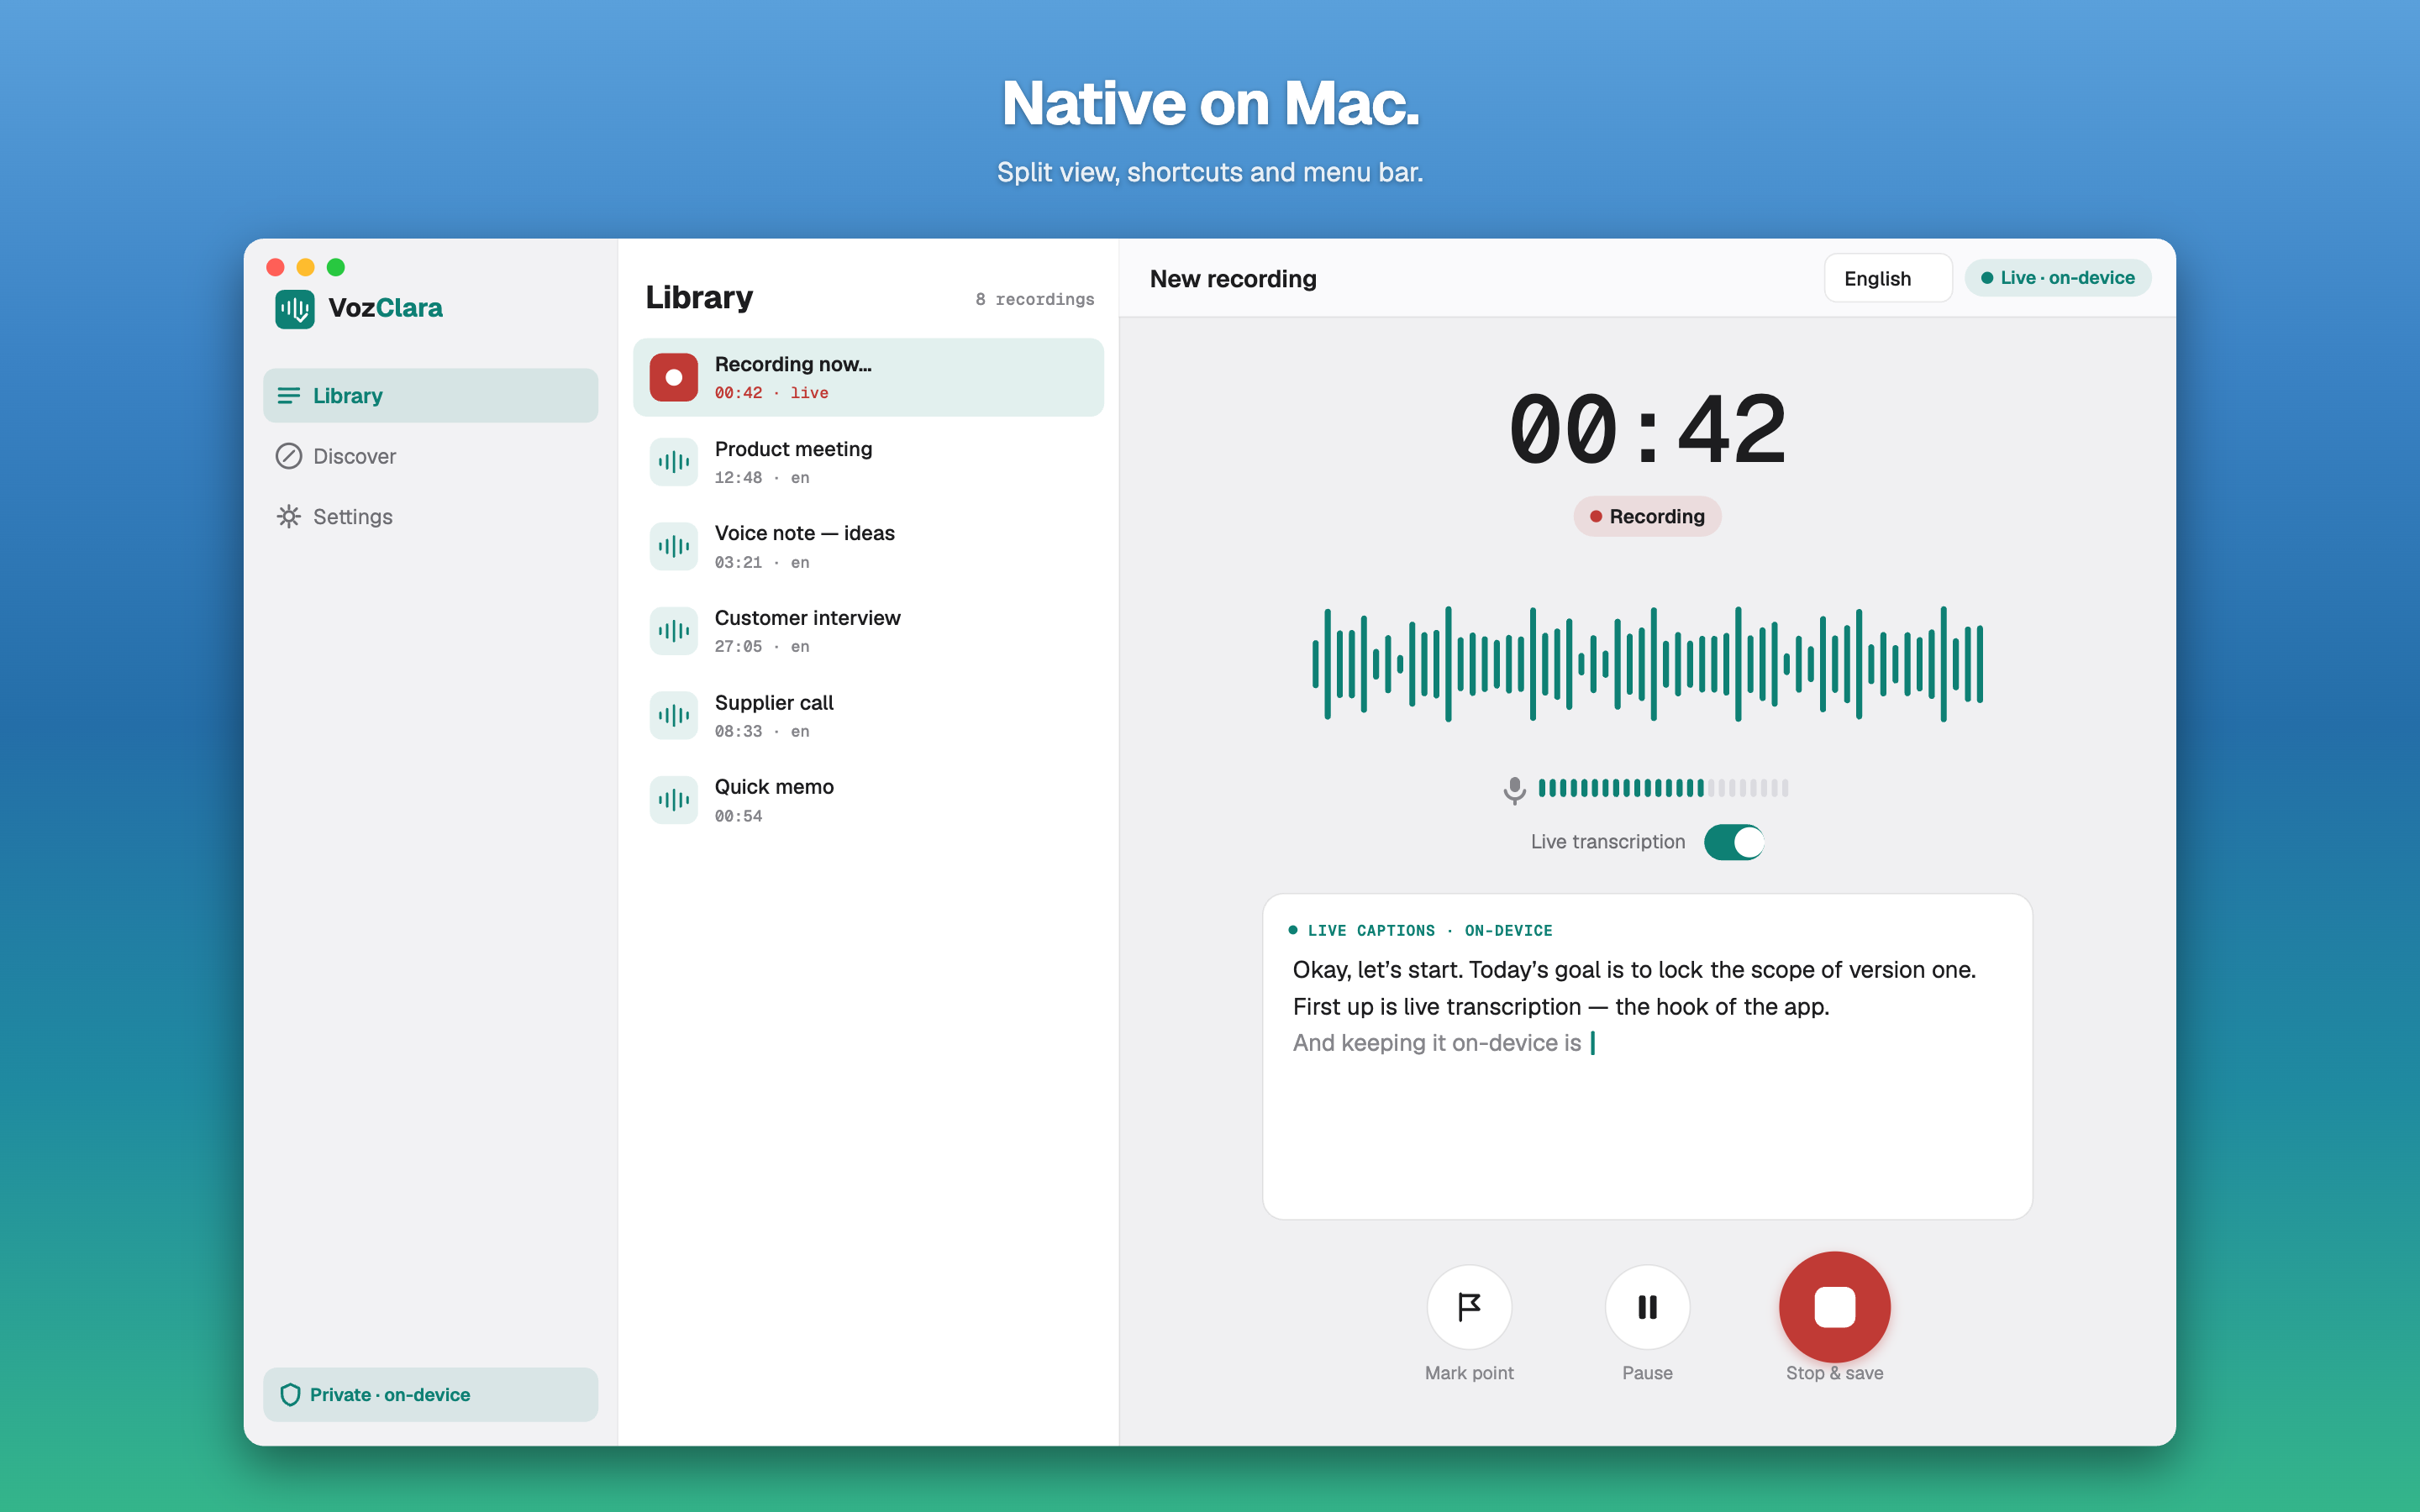Image resolution: width=2420 pixels, height=1512 pixels.
Task: Click the Library heading in list pane
Action: click(699, 298)
